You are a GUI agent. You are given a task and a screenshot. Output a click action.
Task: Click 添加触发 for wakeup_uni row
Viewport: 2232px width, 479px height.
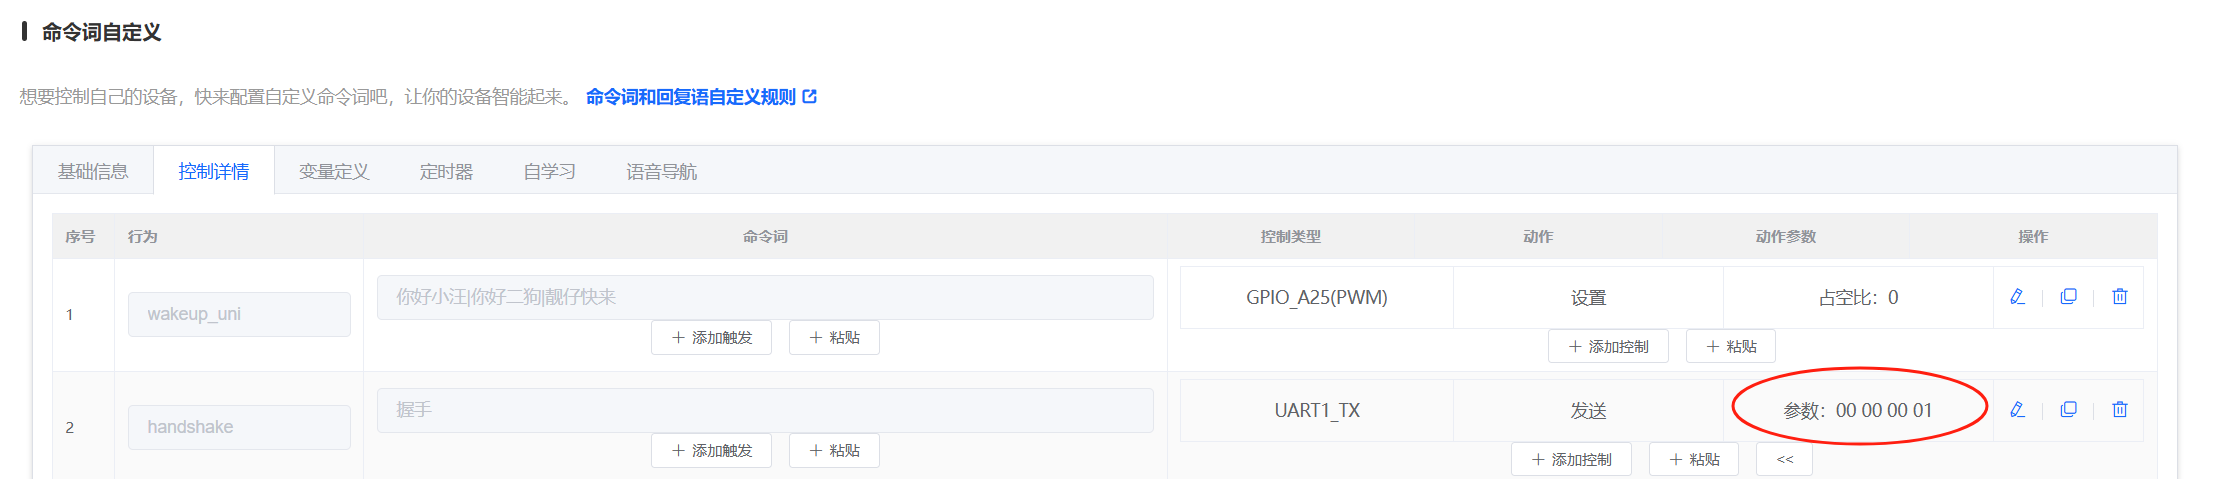[711, 338]
